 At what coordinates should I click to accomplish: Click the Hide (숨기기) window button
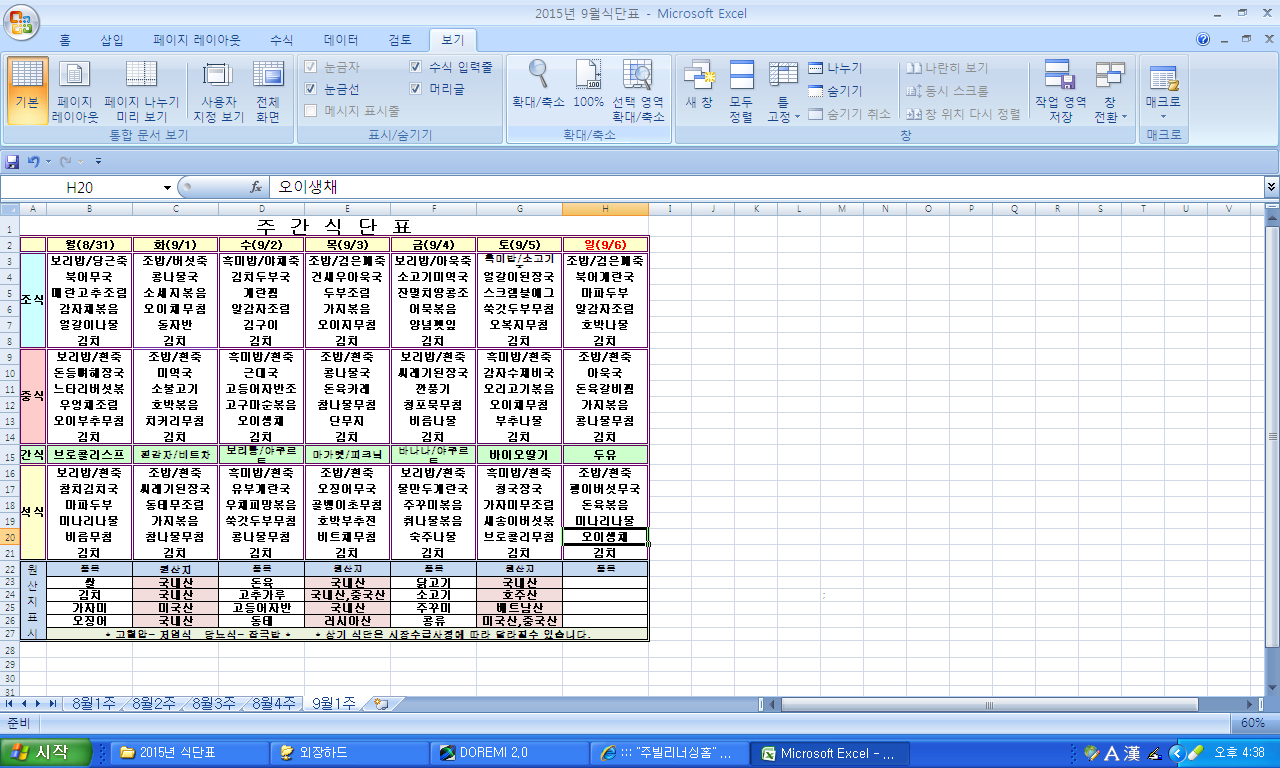click(x=835, y=91)
